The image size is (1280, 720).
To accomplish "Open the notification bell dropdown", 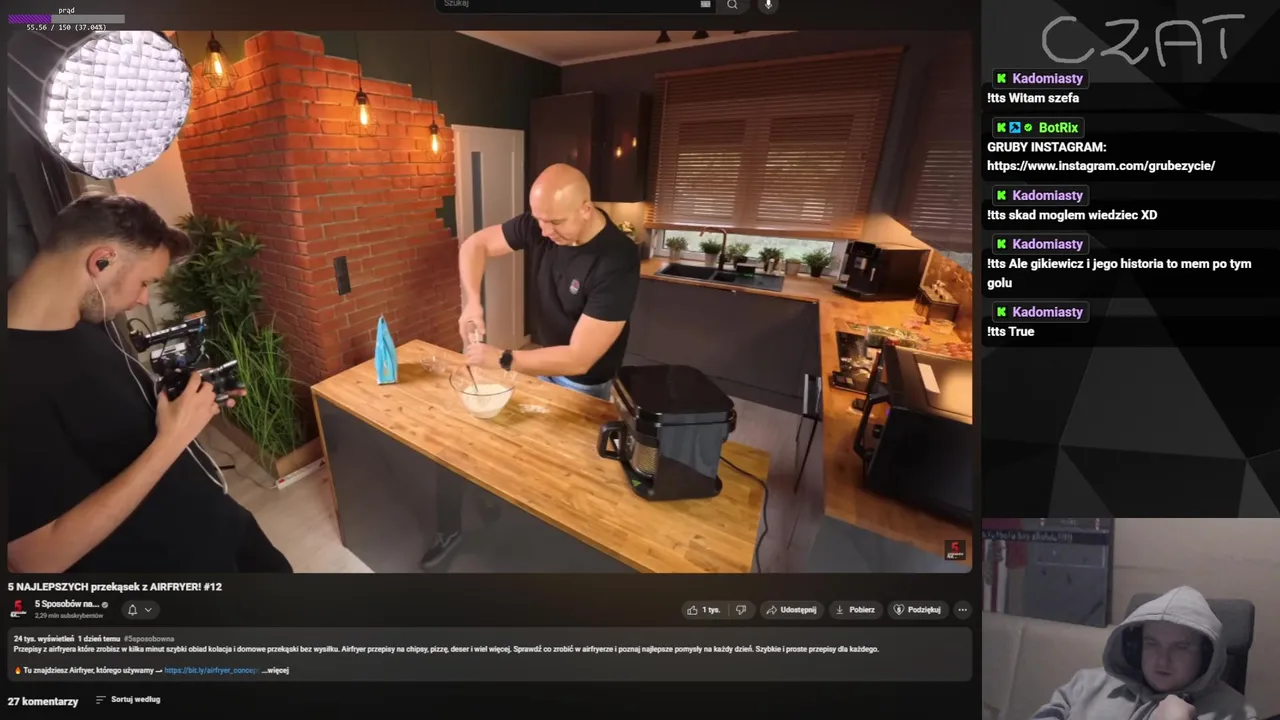I will (x=139, y=610).
